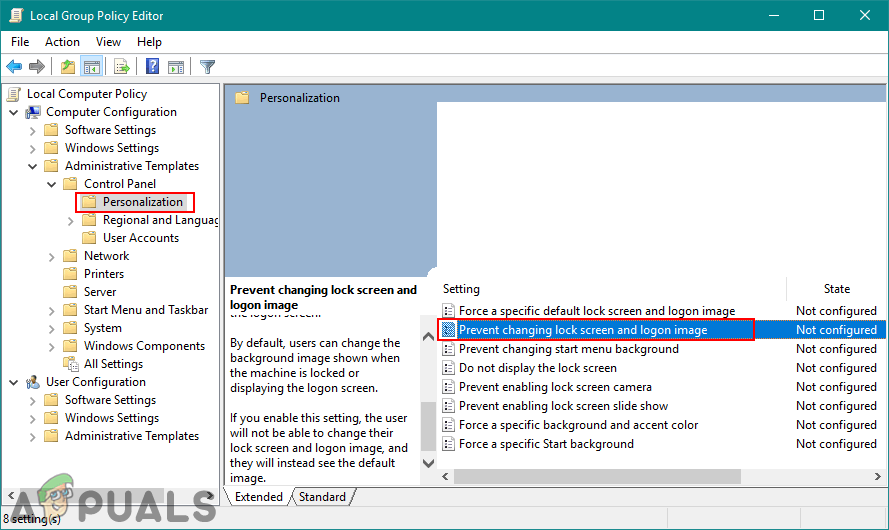Click policy icon beside Force a specific default lock screen

[x=448, y=311]
